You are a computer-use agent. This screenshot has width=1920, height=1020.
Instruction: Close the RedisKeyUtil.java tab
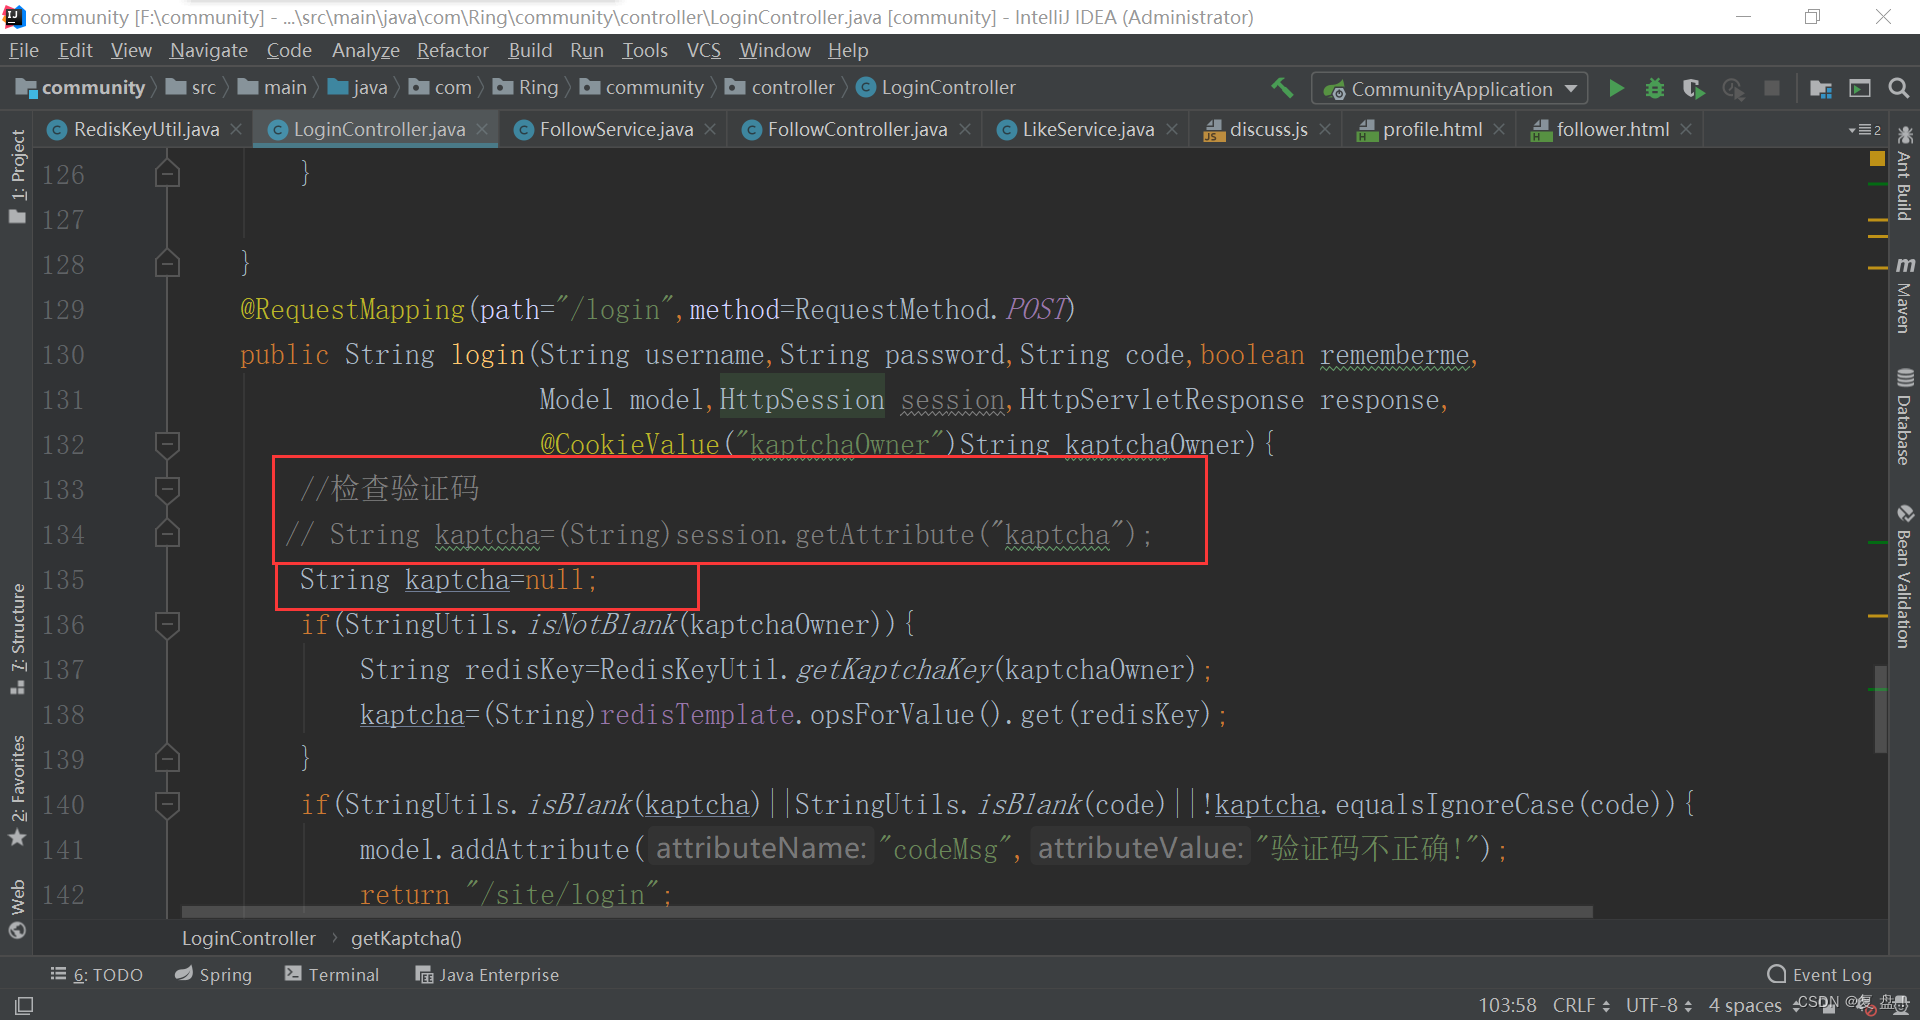pyautogui.click(x=236, y=130)
